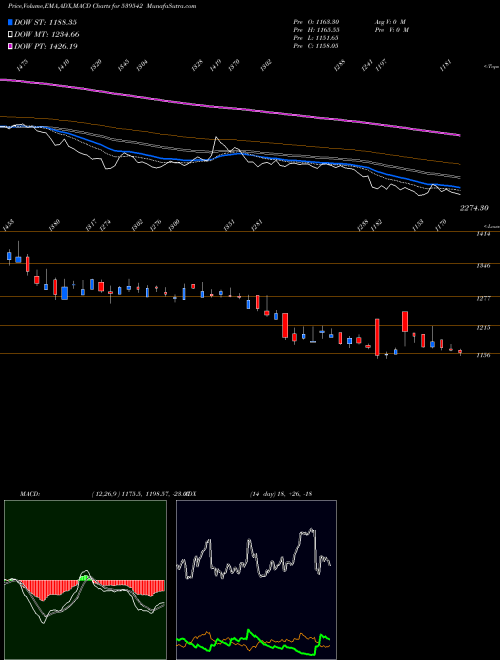Click the 'MACD:' indicator label

coord(30,494)
